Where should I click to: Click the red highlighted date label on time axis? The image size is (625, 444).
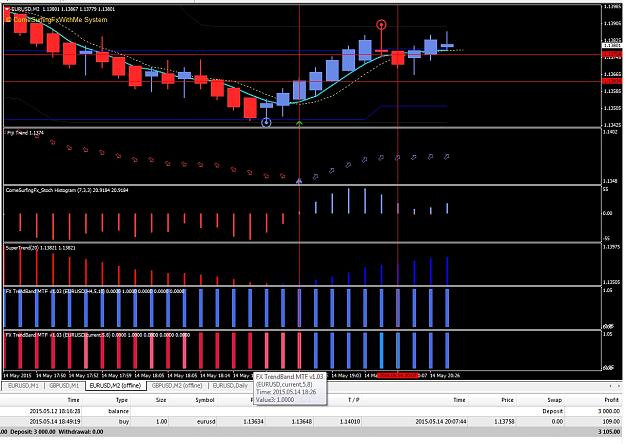[x=397, y=375]
